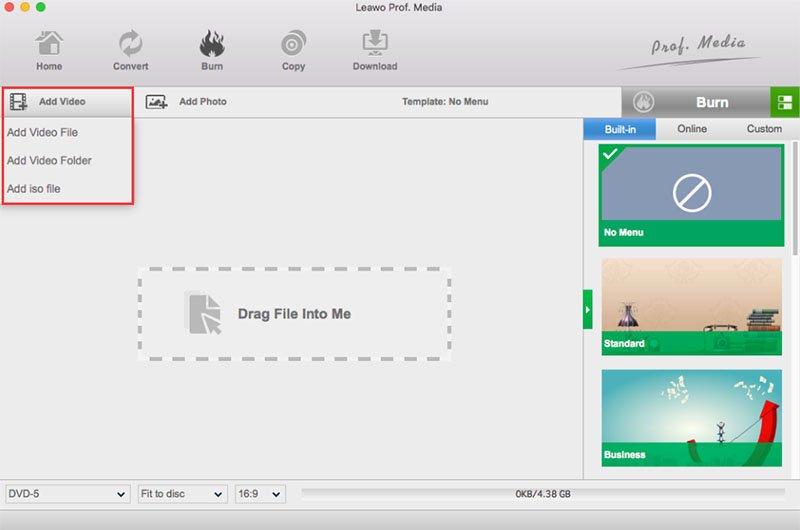
Task: Open the Fit to disc quality dropdown
Action: [182, 494]
